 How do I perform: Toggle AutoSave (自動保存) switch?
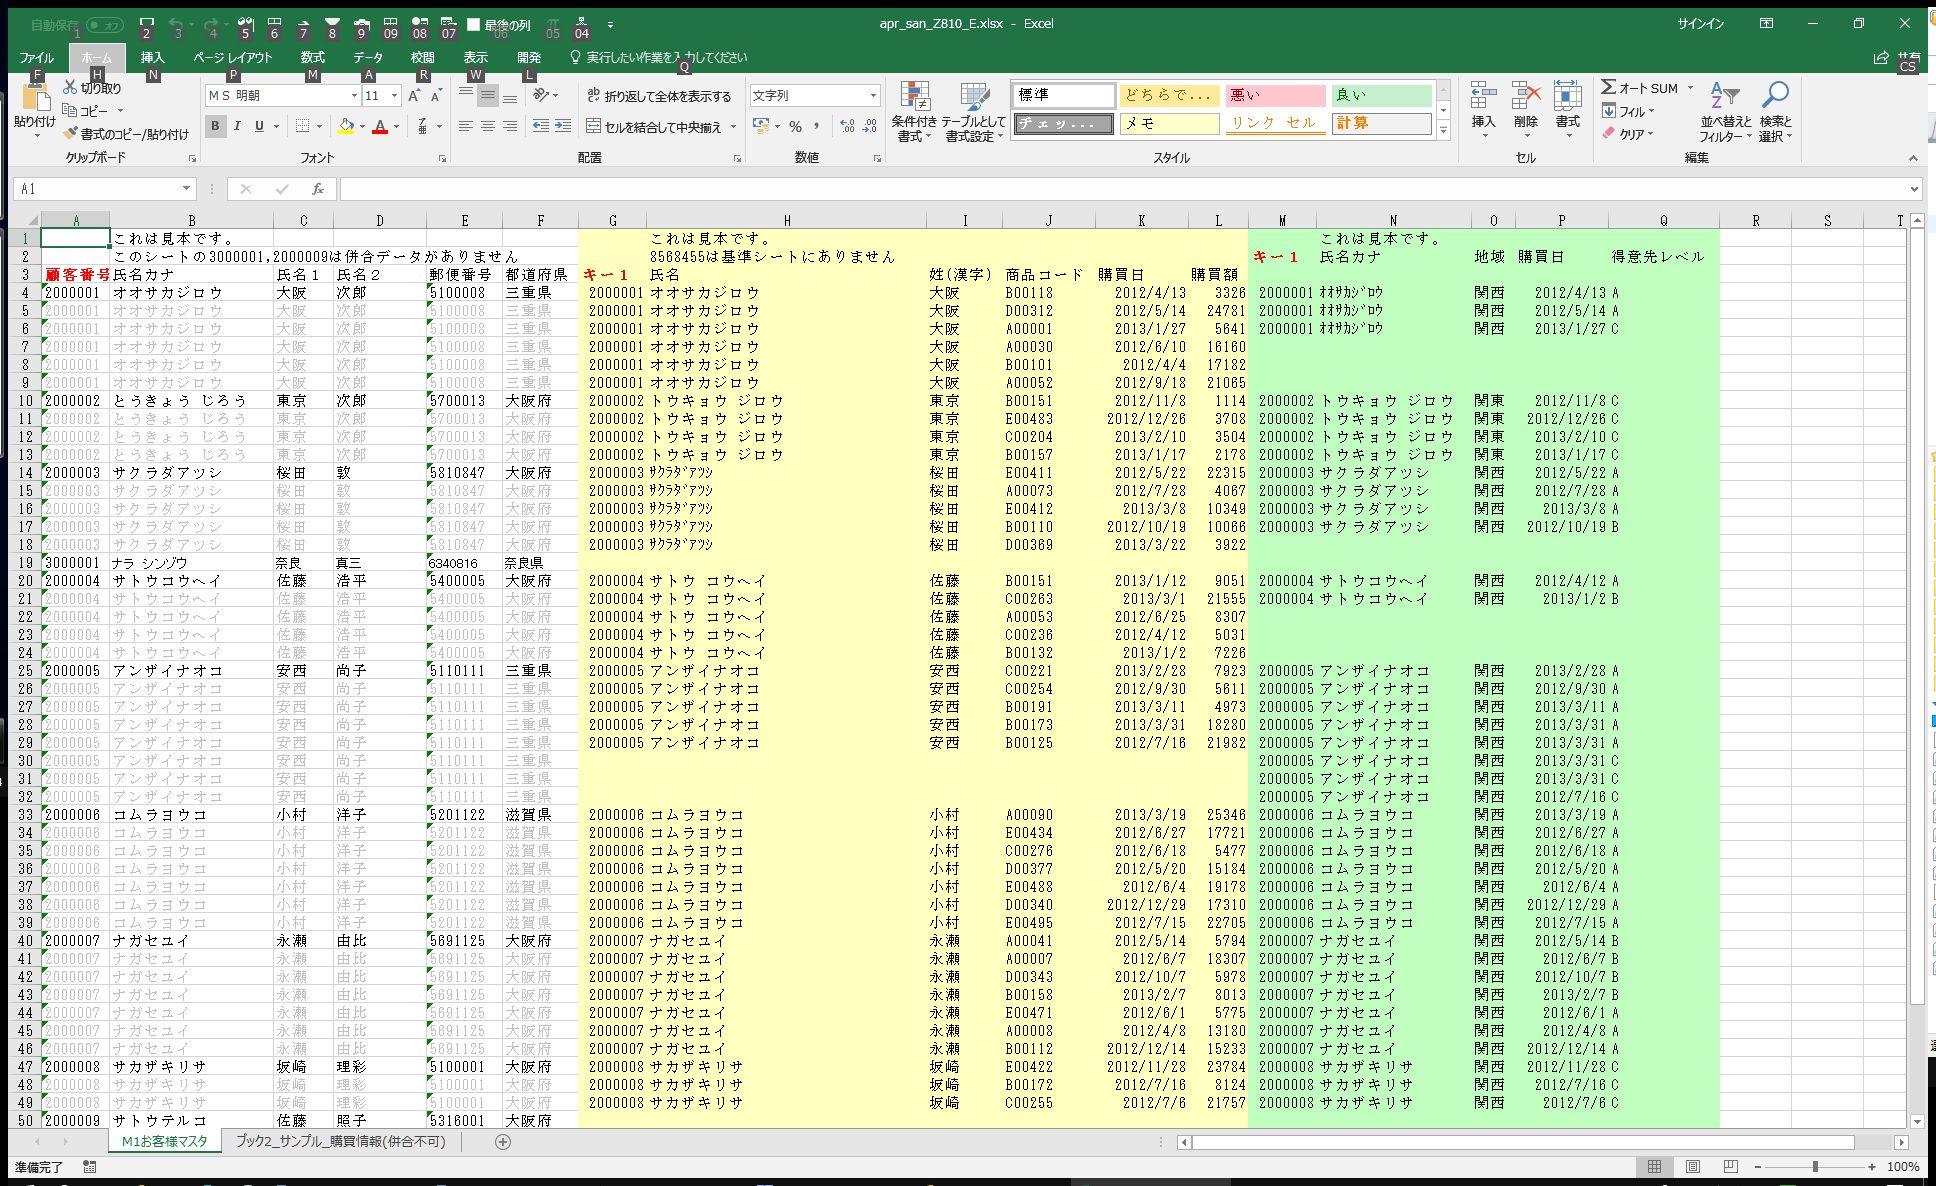(105, 25)
